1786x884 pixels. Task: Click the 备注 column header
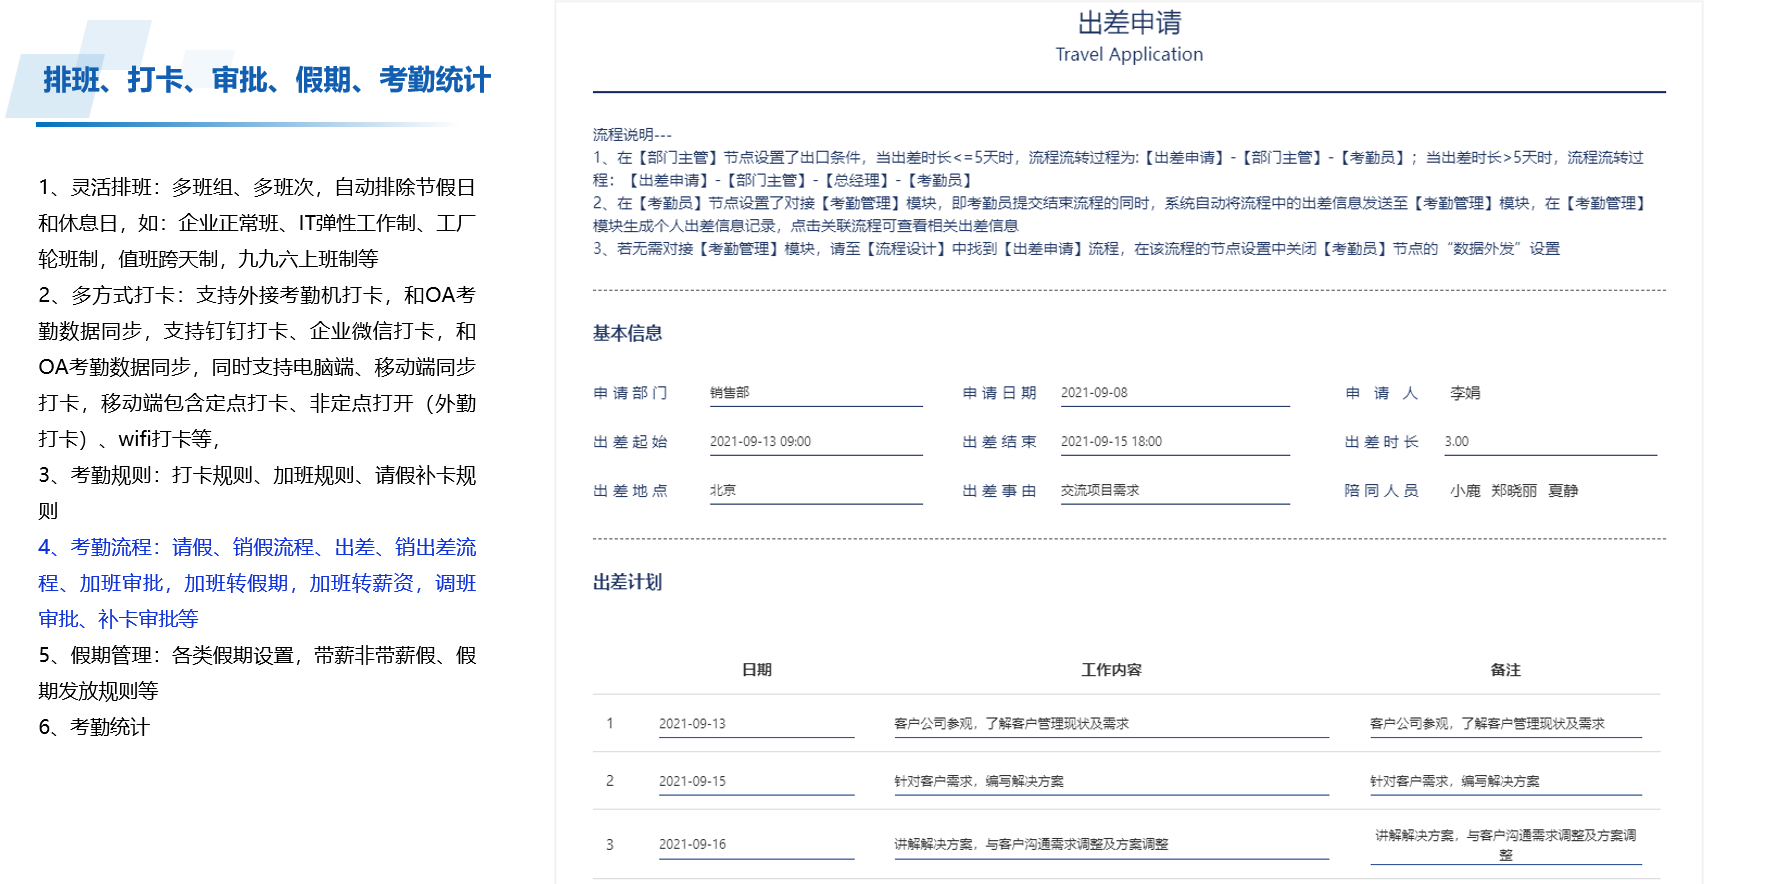1505,670
